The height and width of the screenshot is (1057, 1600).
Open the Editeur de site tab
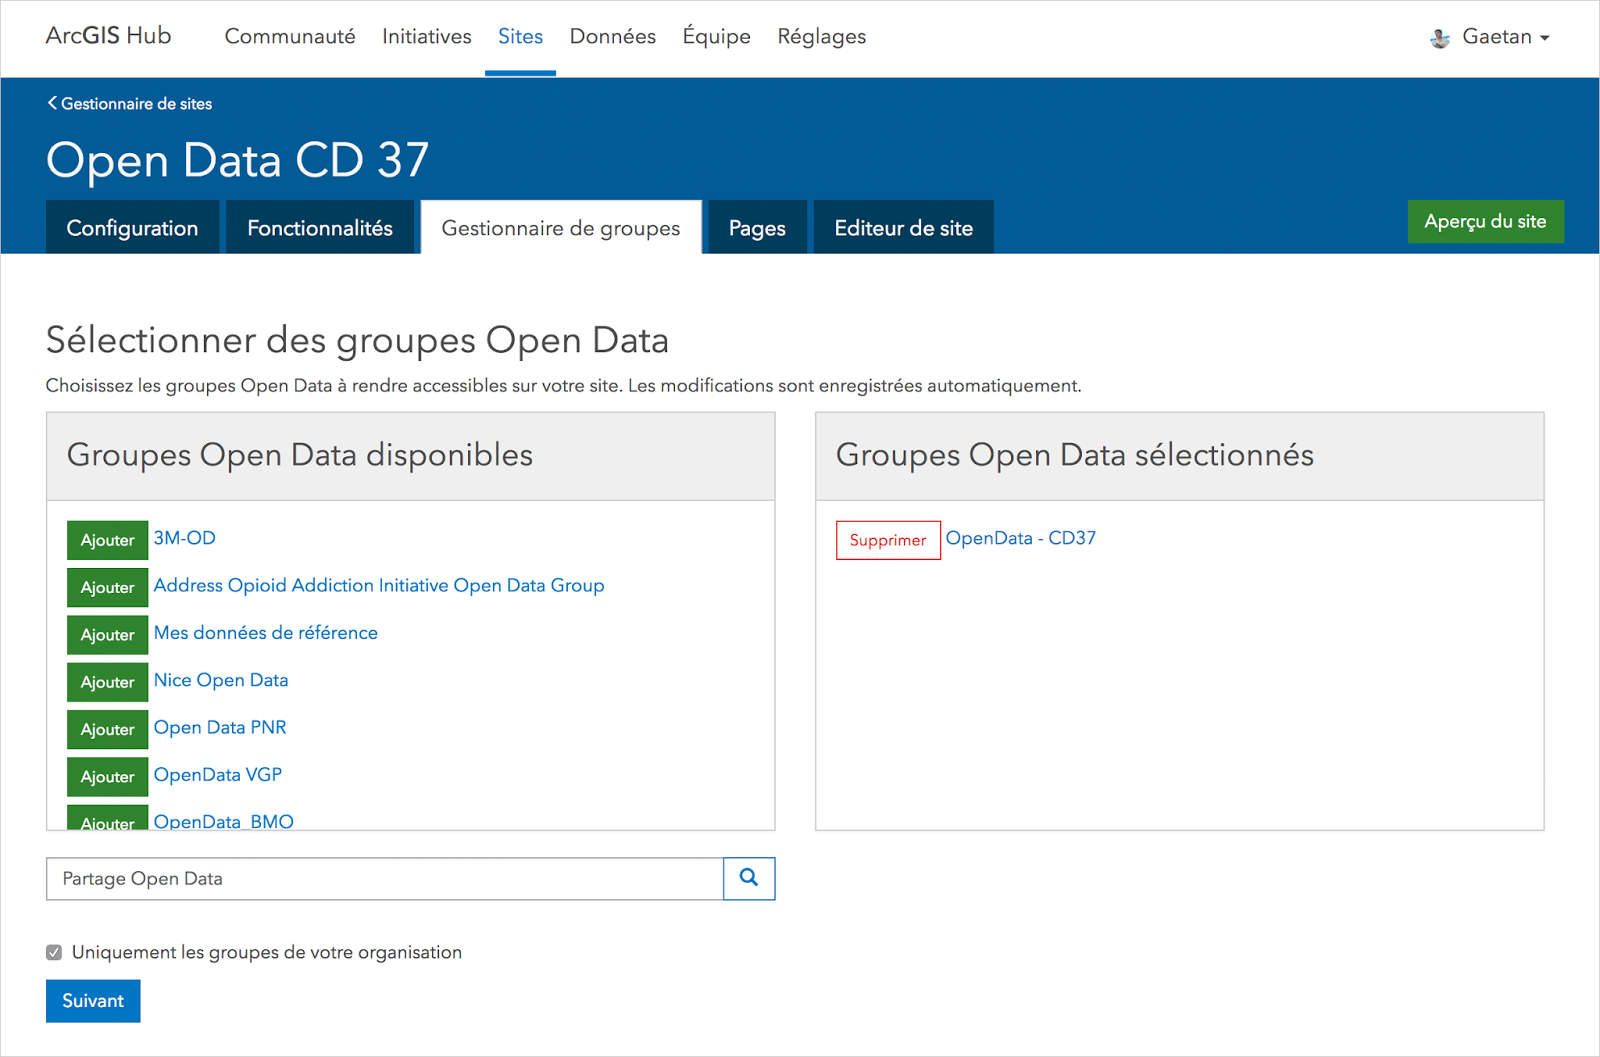click(x=904, y=227)
